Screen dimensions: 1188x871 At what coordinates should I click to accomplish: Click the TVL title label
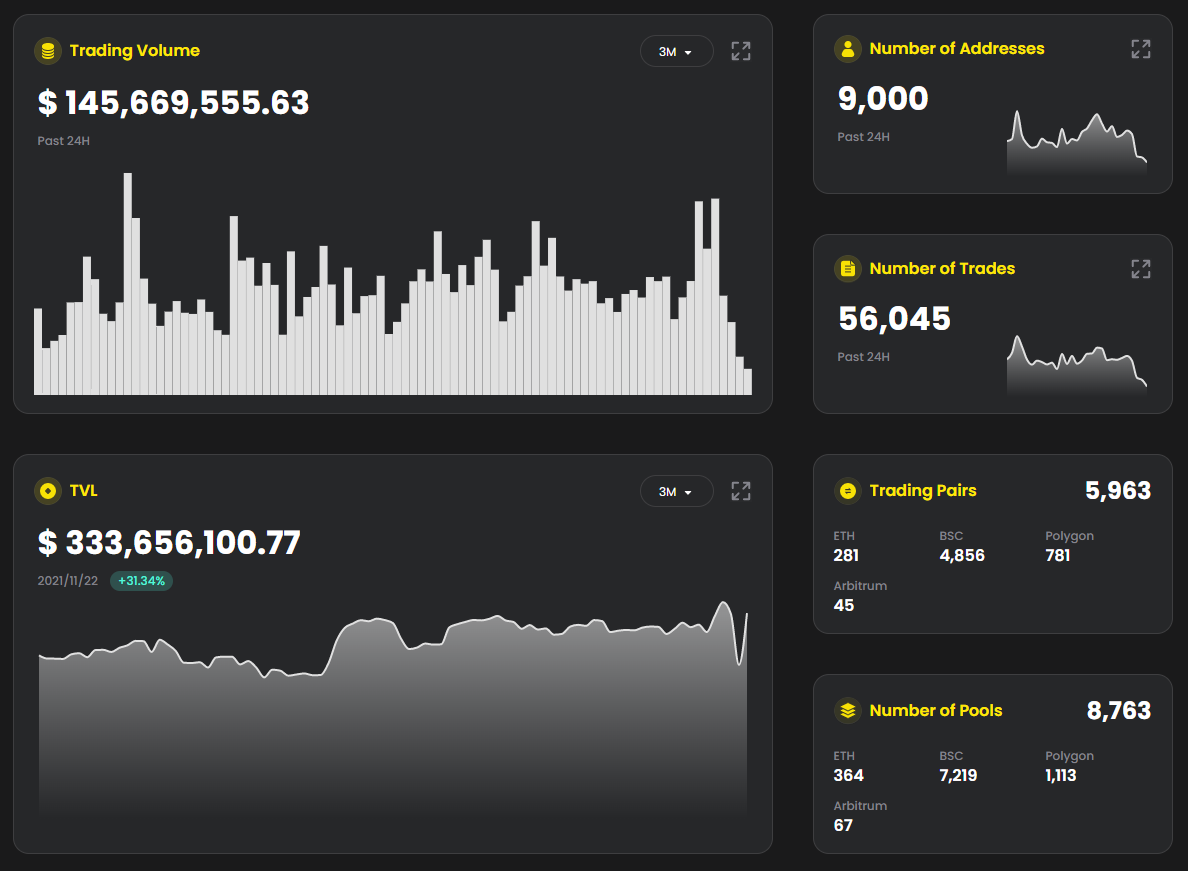(x=83, y=491)
